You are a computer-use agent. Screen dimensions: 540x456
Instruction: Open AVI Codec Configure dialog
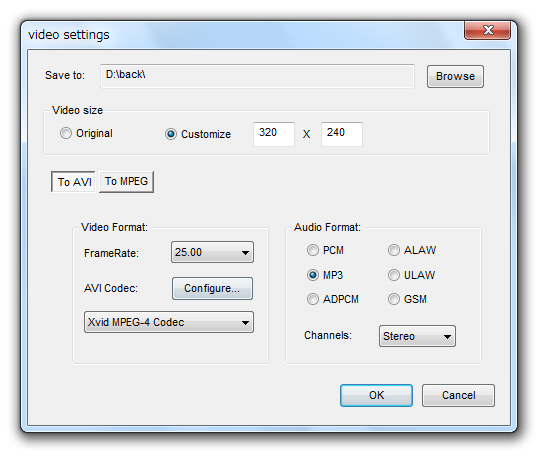coord(212,288)
